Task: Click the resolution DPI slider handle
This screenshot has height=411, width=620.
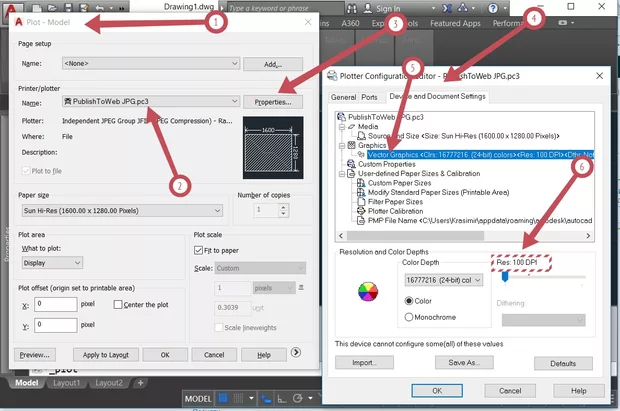Action: coord(505,277)
